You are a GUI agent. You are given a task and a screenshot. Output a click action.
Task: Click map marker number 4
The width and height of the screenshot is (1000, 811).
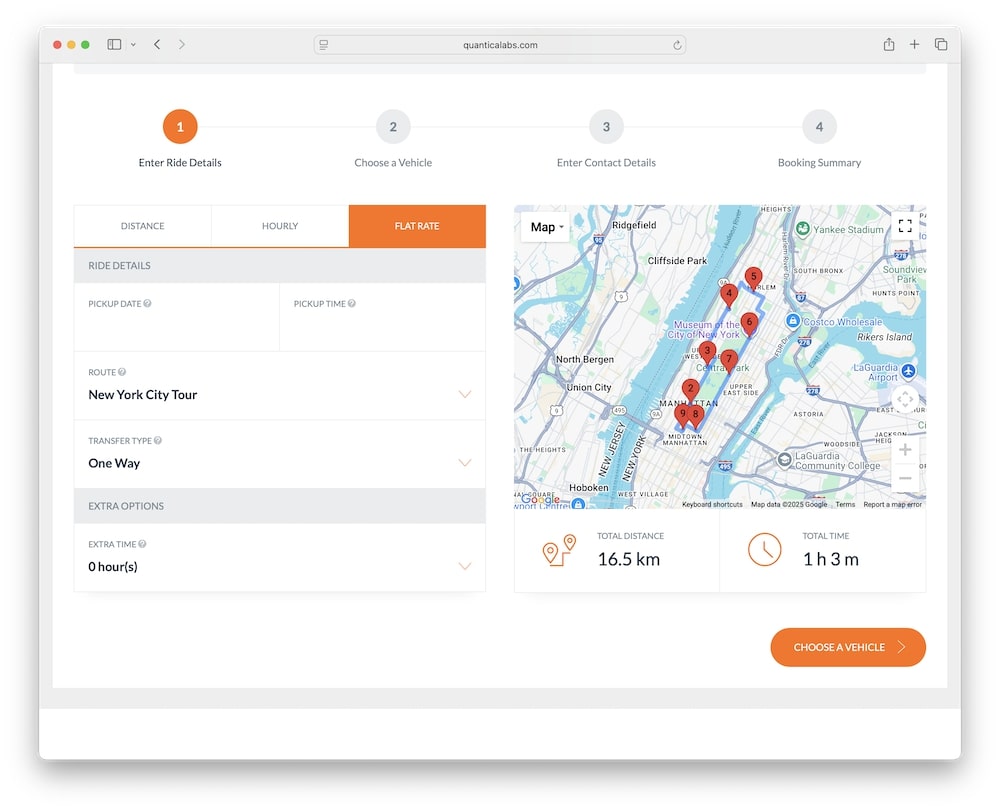pos(729,295)
